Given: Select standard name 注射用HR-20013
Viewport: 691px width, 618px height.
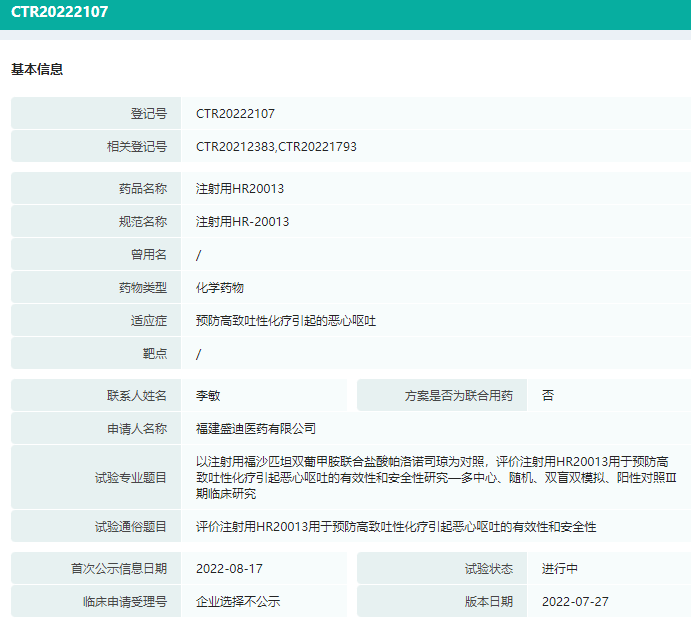Looking at the screenshot, I should click(242, 221).
